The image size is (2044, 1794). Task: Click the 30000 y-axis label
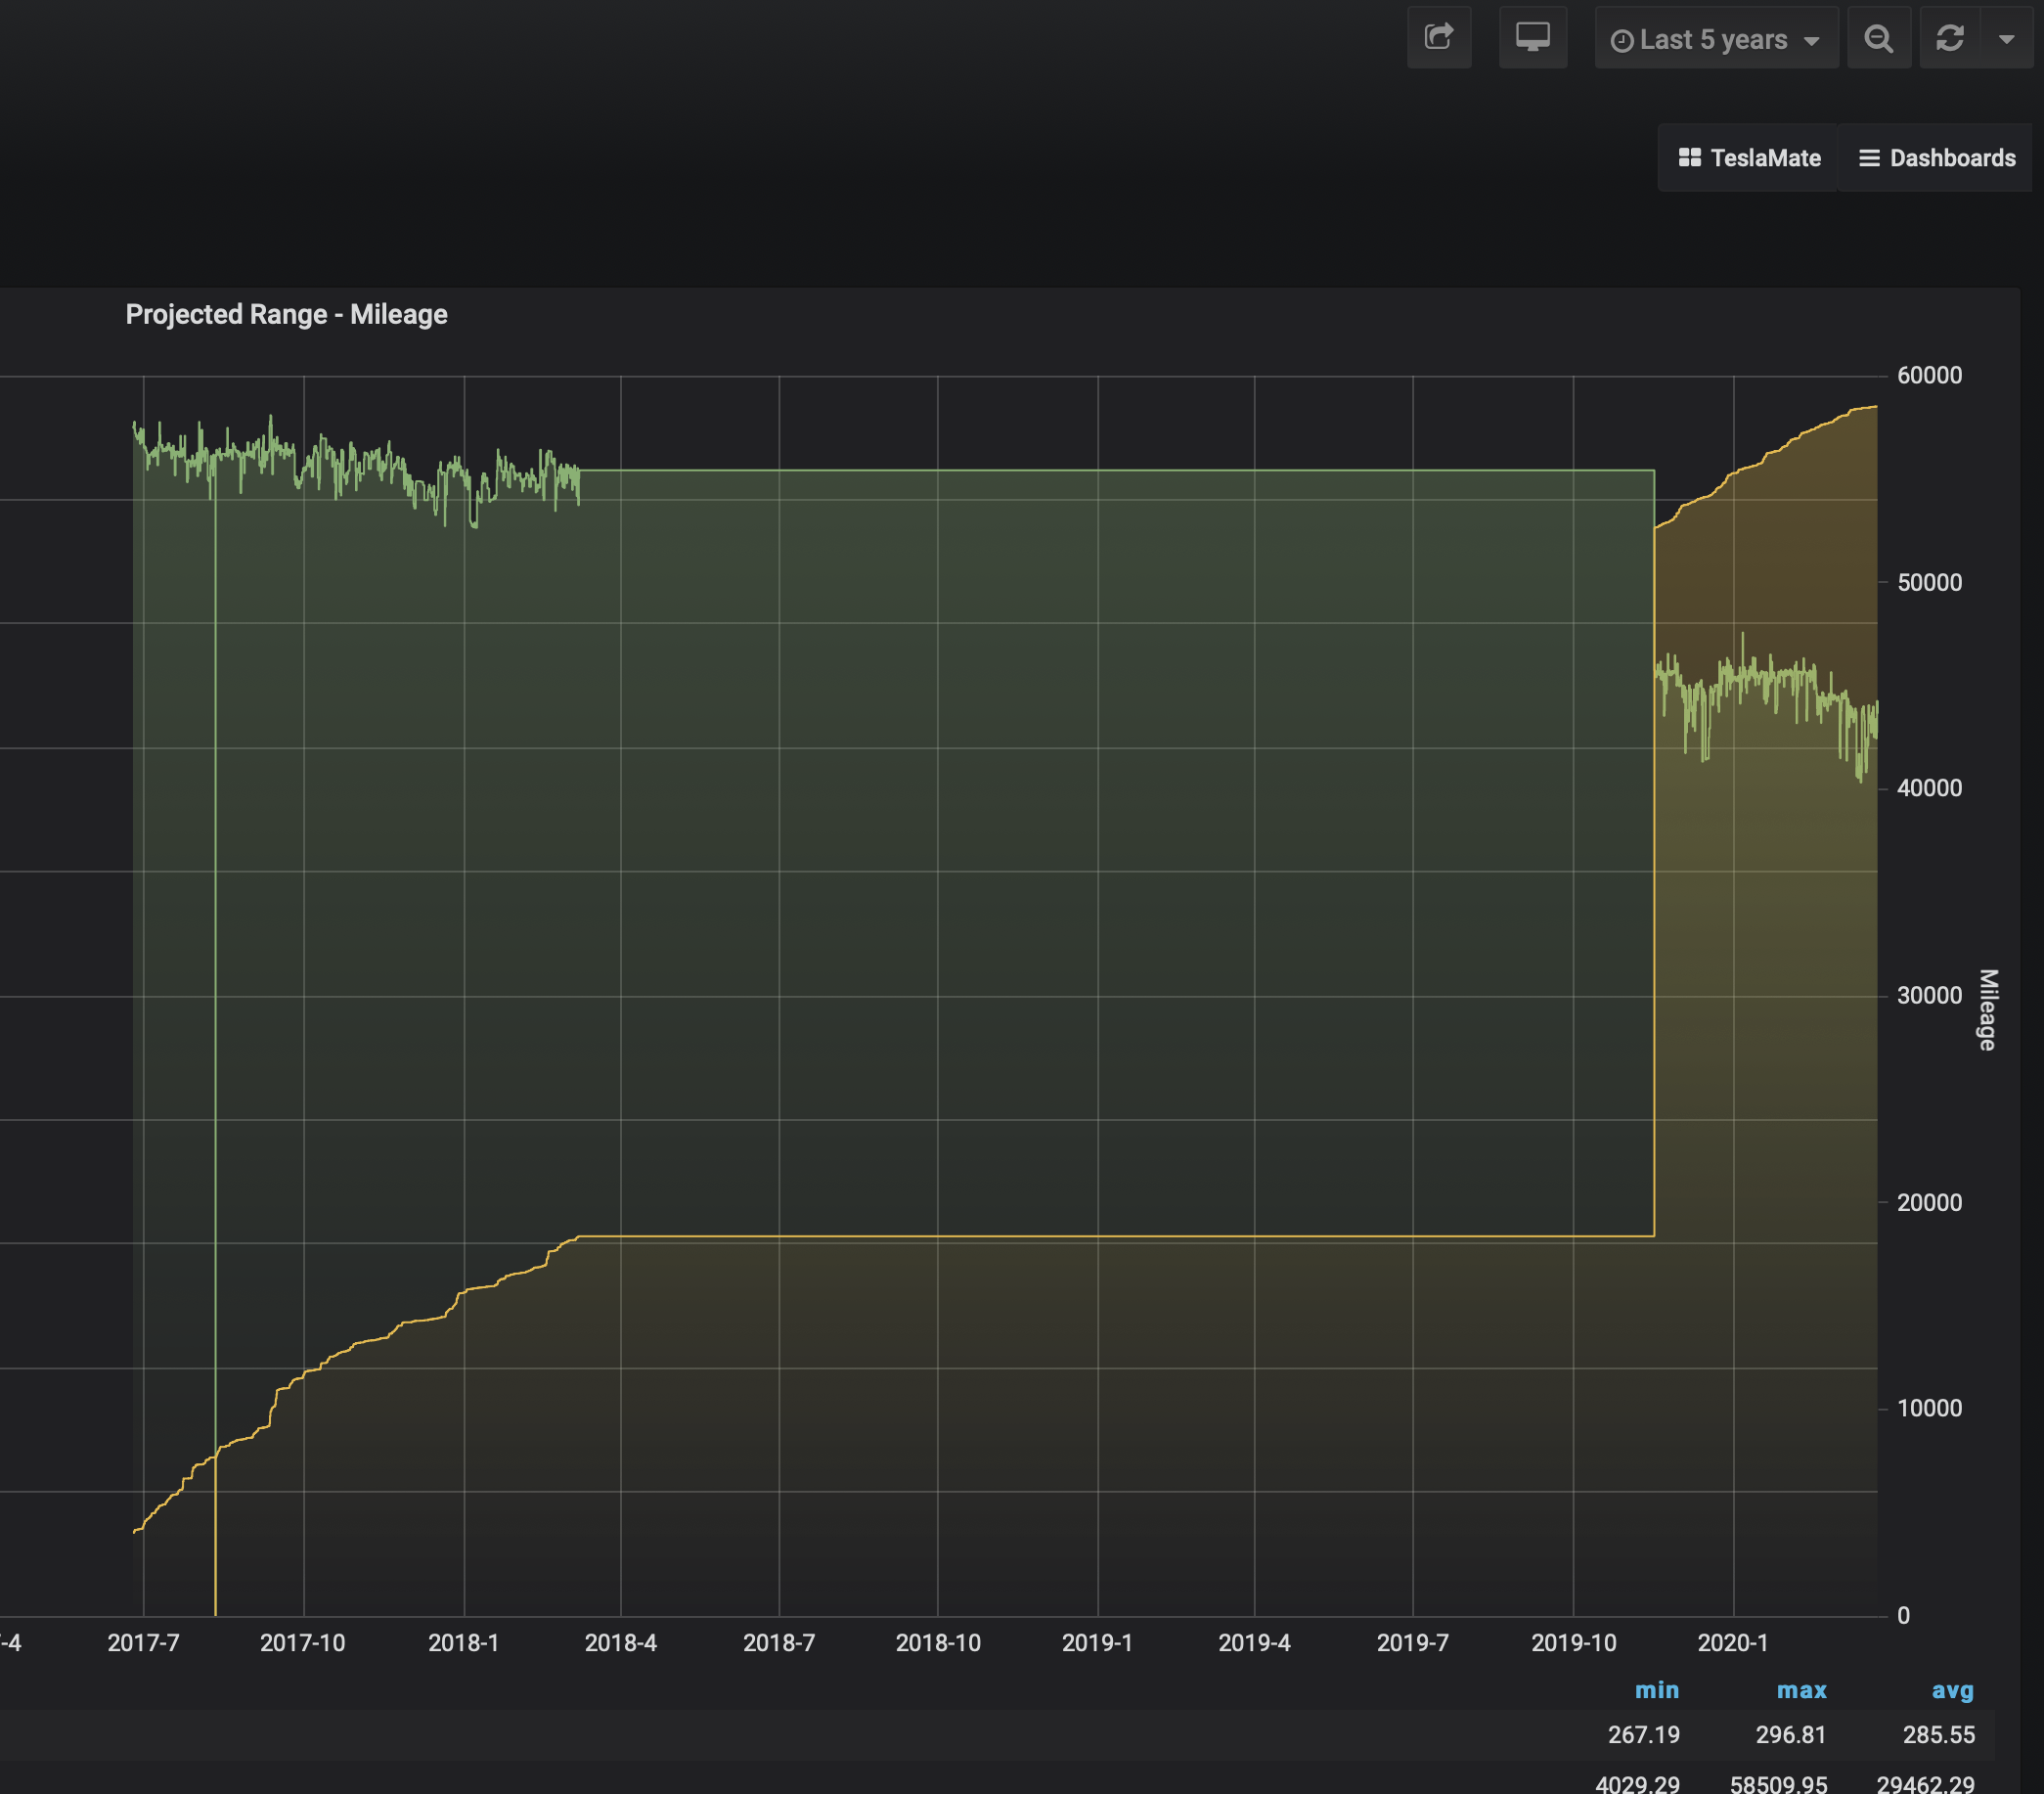[x=1929, y=995]
